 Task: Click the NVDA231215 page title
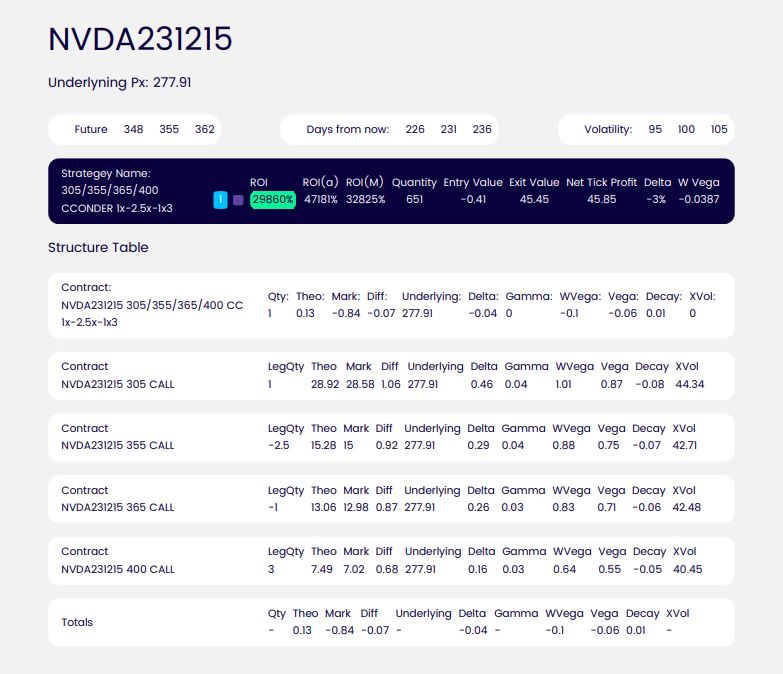pos(140,39)
